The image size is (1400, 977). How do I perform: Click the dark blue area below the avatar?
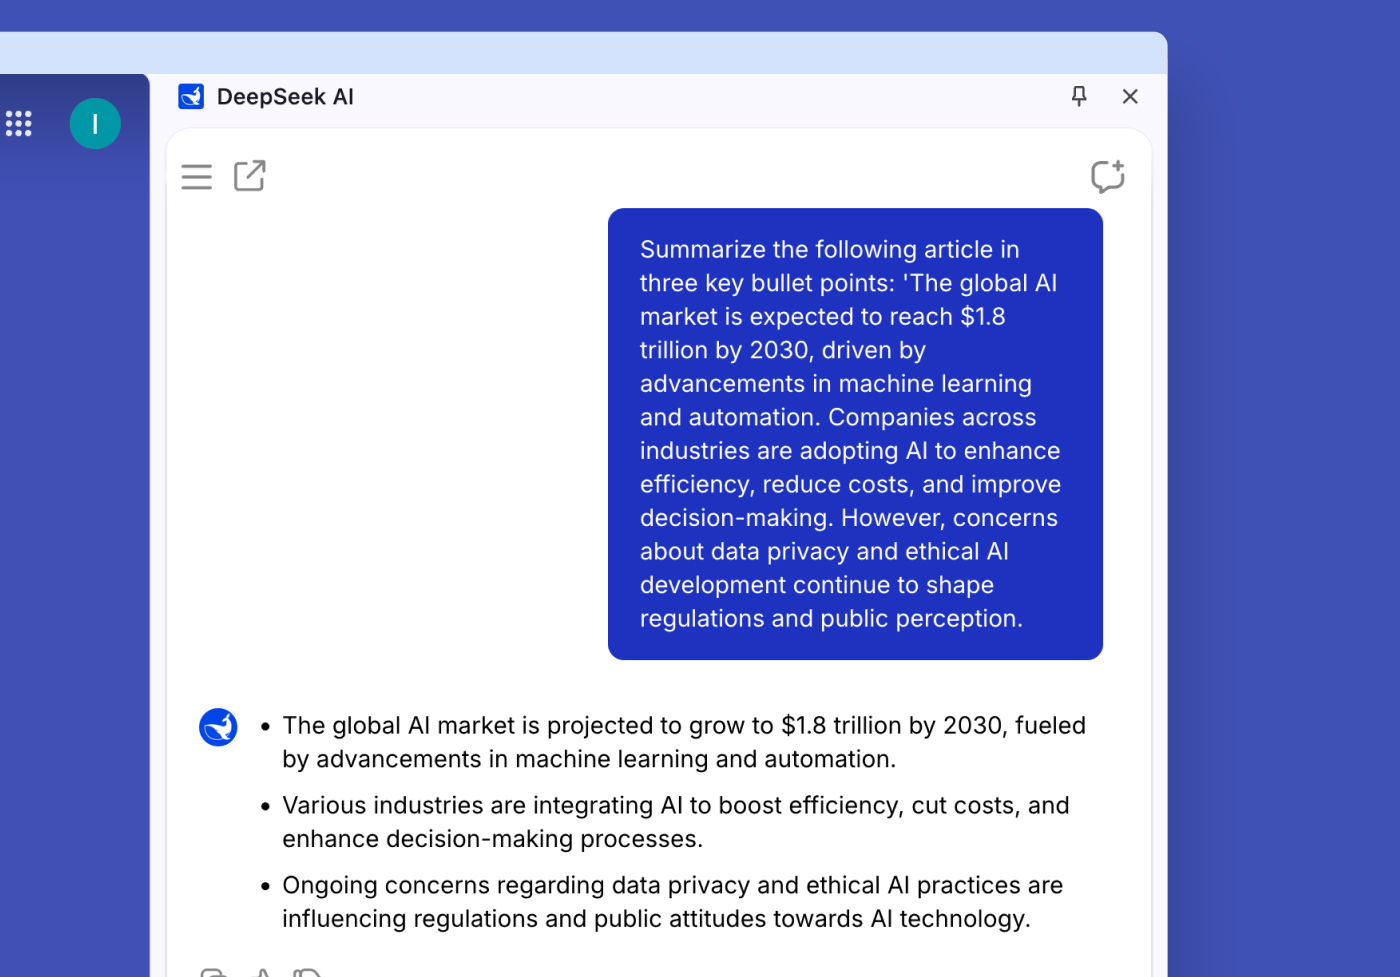pos(75,500)
